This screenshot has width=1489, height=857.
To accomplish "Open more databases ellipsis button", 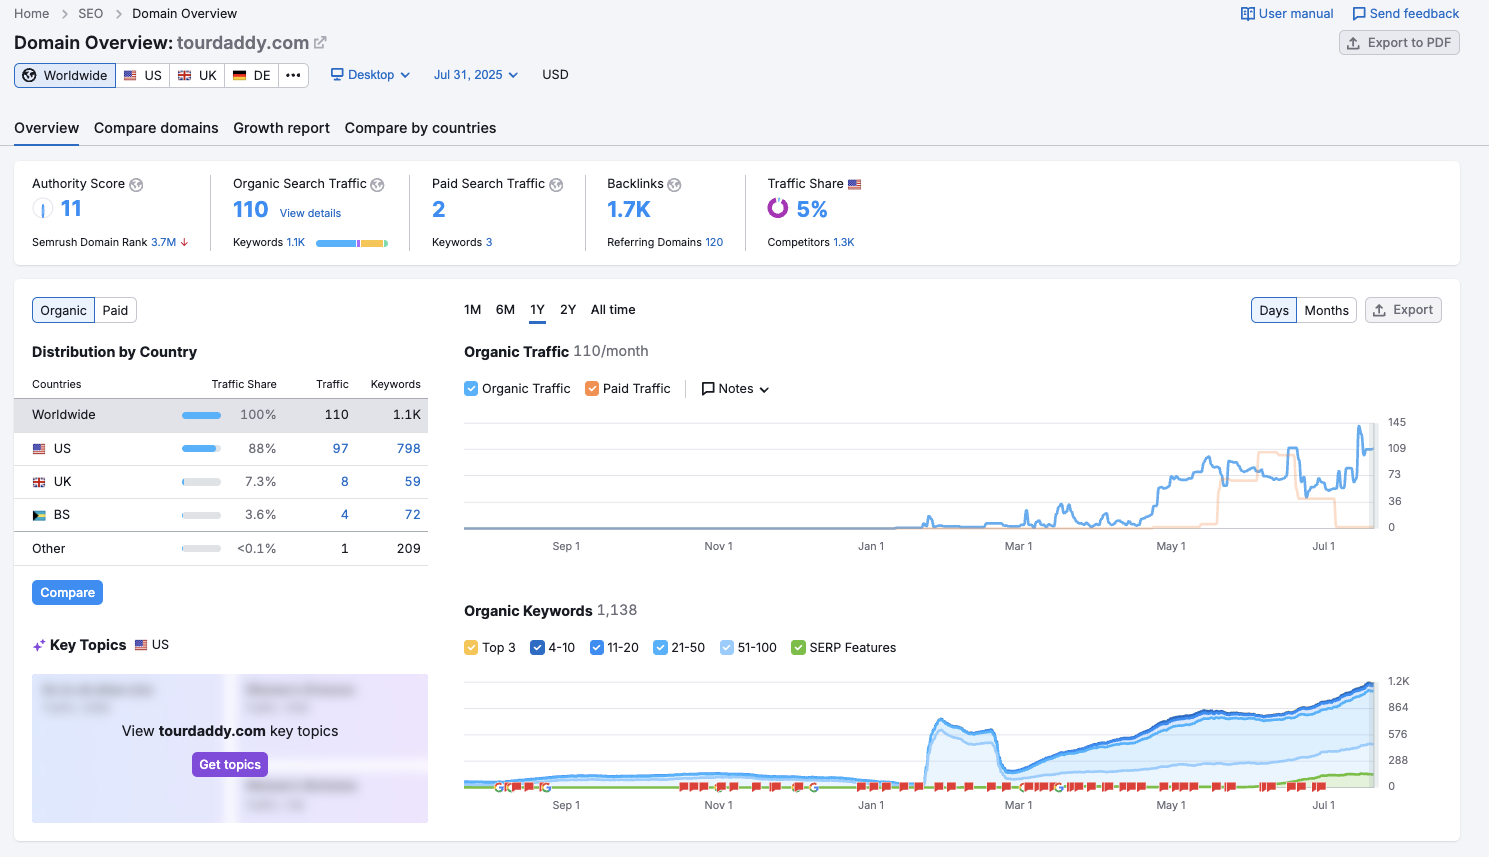I will (293, 75).
